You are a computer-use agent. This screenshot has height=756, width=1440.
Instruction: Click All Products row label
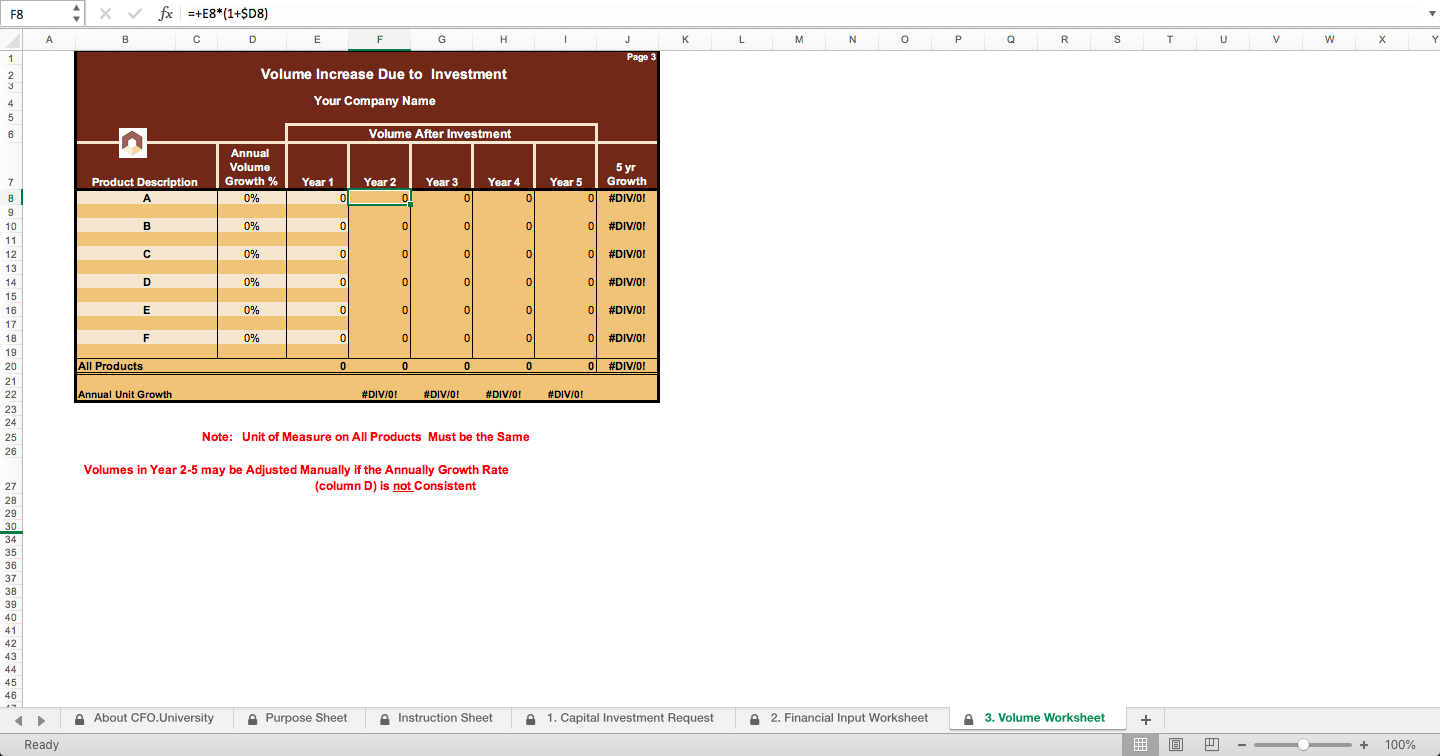(x=111, y=366)
